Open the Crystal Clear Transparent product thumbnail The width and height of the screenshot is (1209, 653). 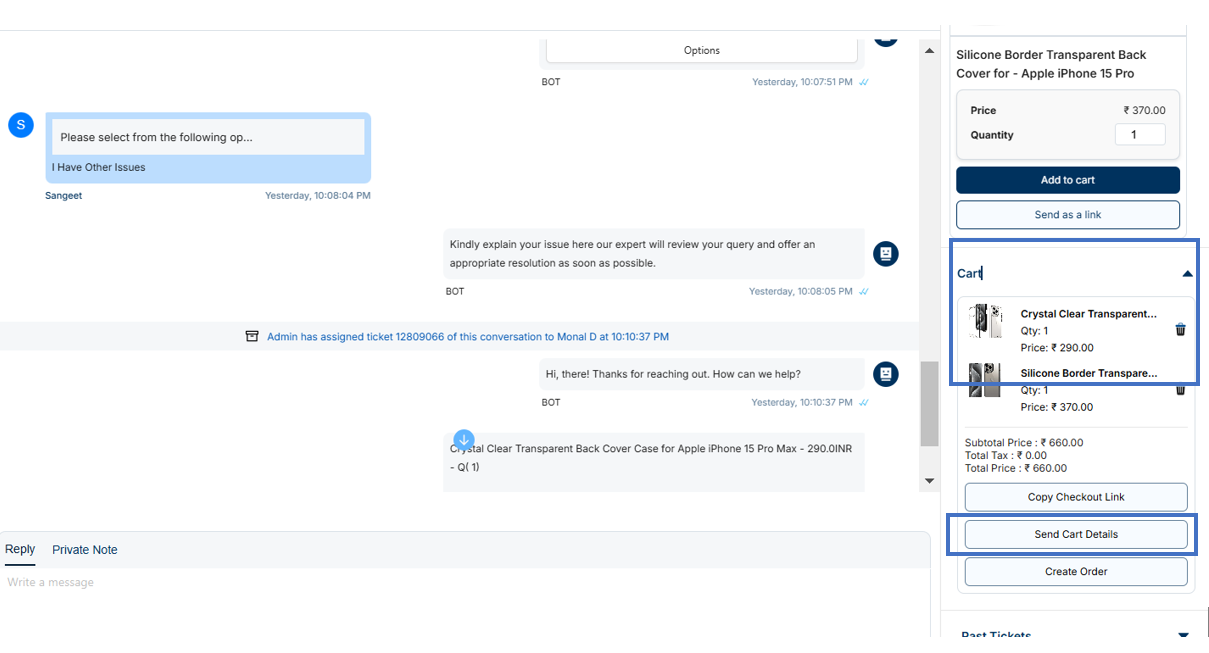tap(985, 321)
